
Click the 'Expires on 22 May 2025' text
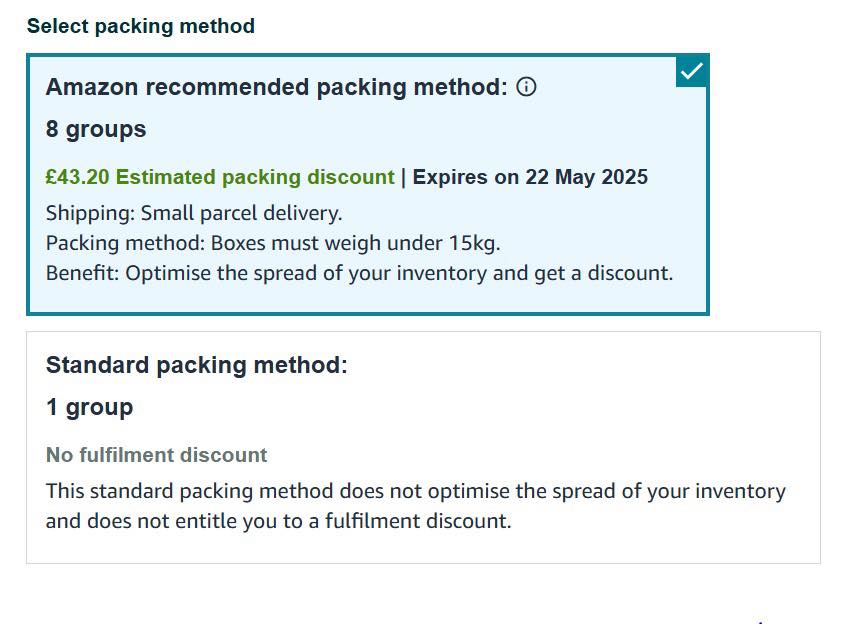coord(530,177)
